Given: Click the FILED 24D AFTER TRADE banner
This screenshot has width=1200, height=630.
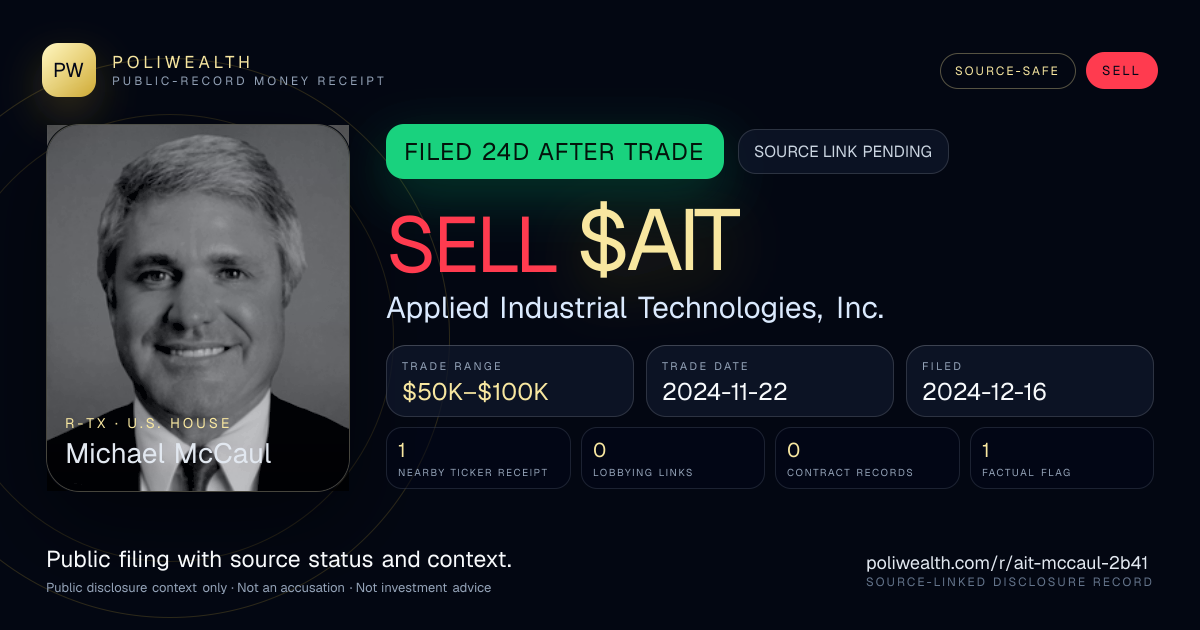Looking at the screenshot, I should (555, 152).
